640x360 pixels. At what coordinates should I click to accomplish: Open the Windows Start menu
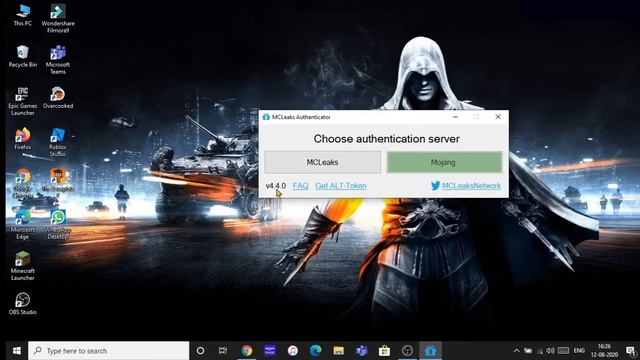(x=16, y=351)
